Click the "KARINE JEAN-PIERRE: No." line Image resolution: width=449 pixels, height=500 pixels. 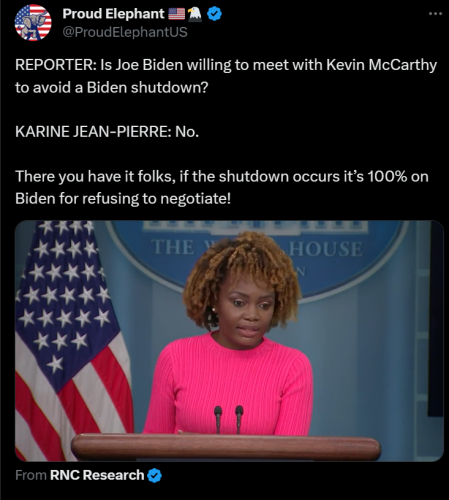pos(107,132)
